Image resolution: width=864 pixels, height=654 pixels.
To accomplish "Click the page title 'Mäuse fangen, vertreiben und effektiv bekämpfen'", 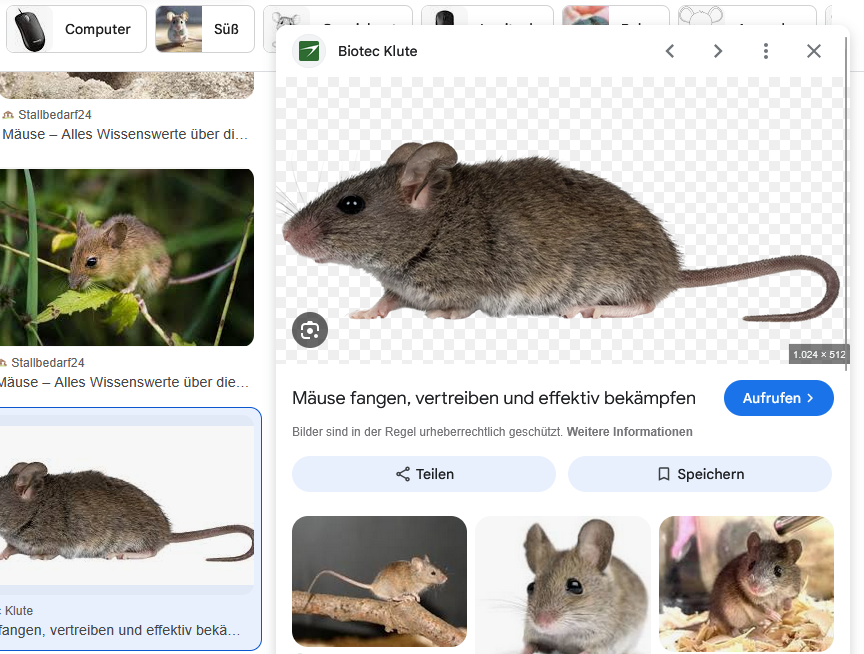I will [493, 398].
